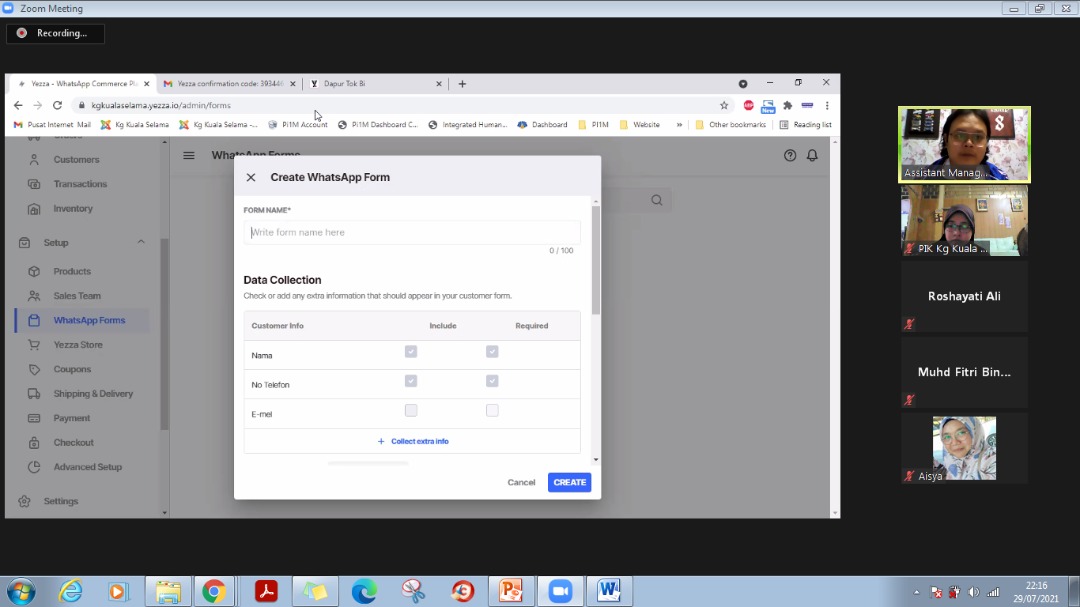
Task: Click the Customers person icon
Action: (34, 159)
